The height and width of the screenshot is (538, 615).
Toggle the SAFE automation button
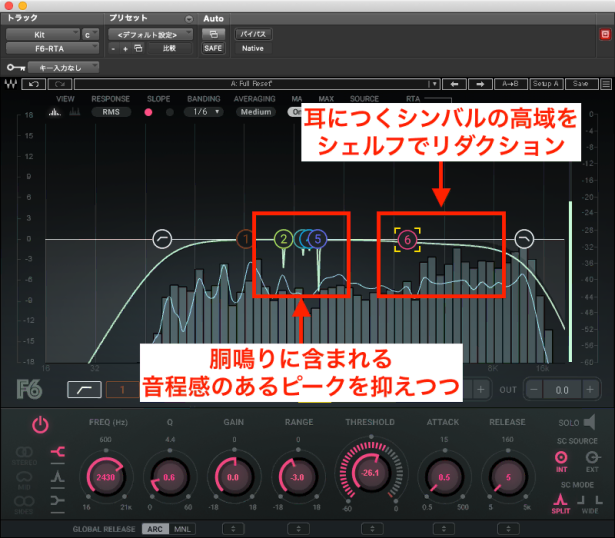click(x=213, y=48)
